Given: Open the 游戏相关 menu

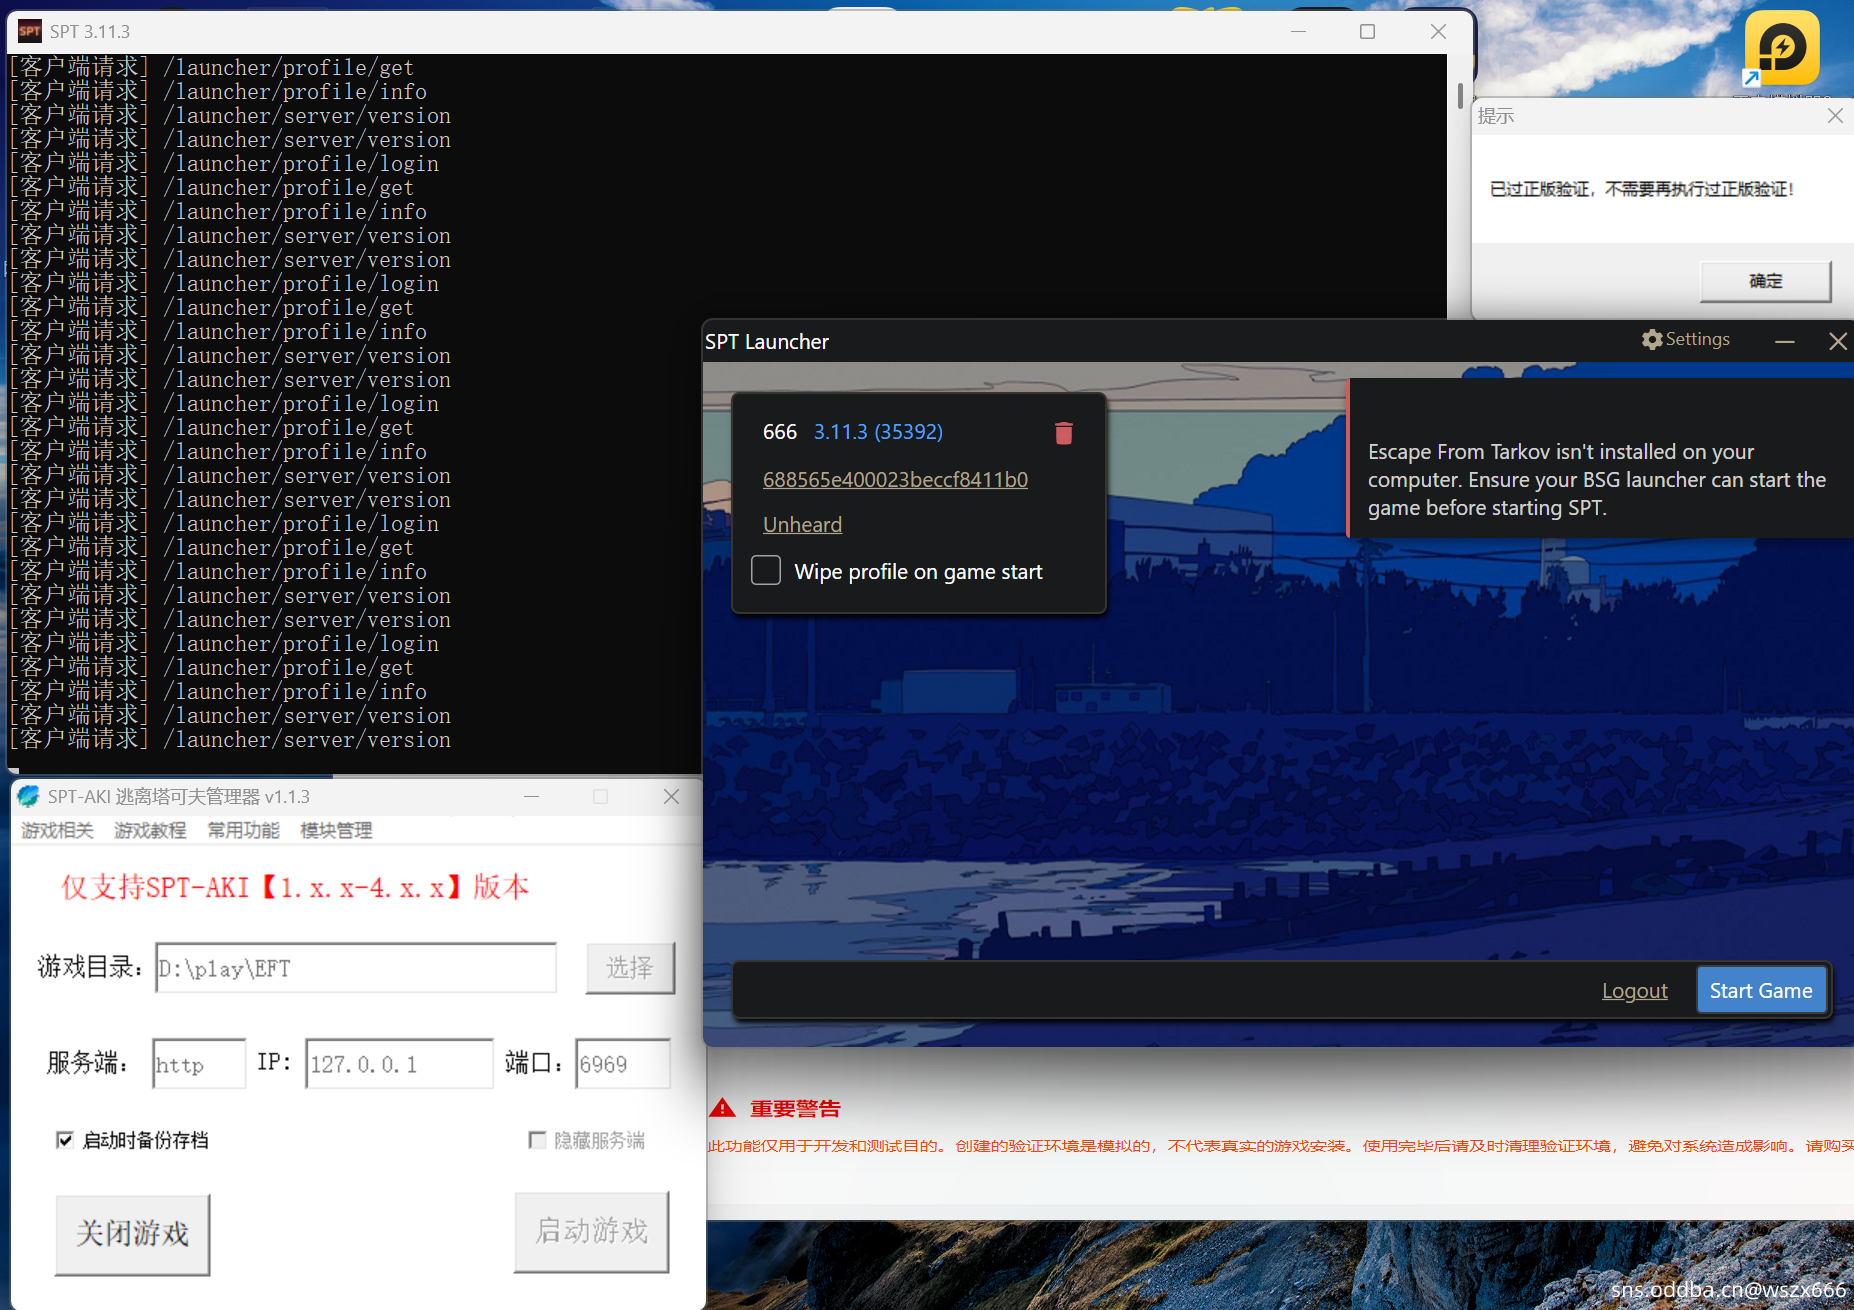Looking at the screenshot, I should (57, 830).
